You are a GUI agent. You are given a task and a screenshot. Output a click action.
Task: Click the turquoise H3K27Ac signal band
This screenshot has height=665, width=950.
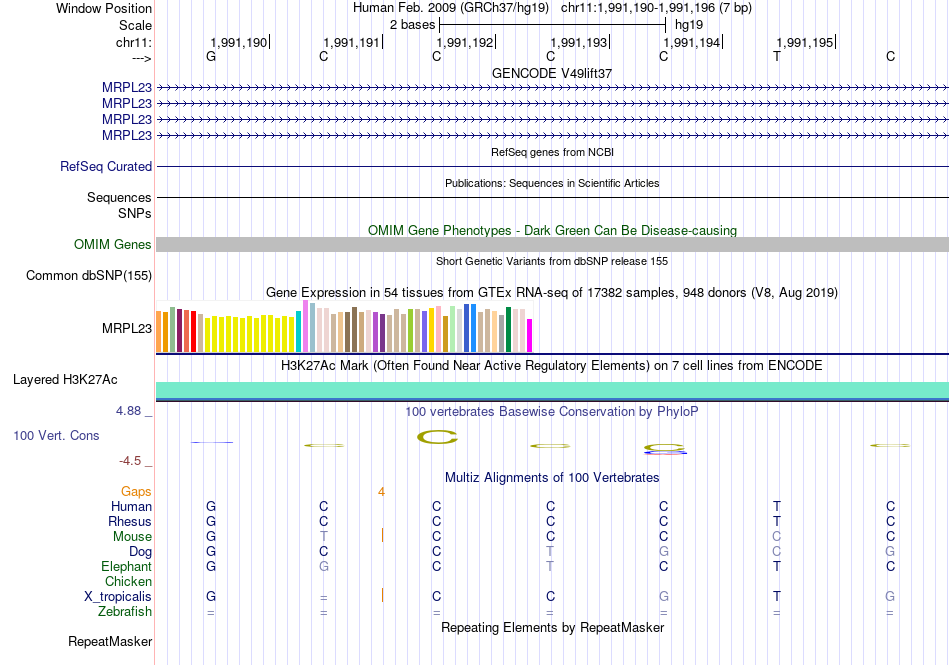click(552, 390)
